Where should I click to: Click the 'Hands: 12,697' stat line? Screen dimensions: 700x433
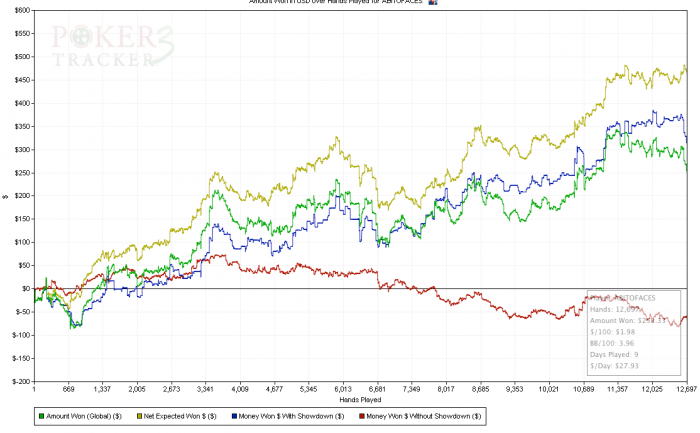(615, 309)
